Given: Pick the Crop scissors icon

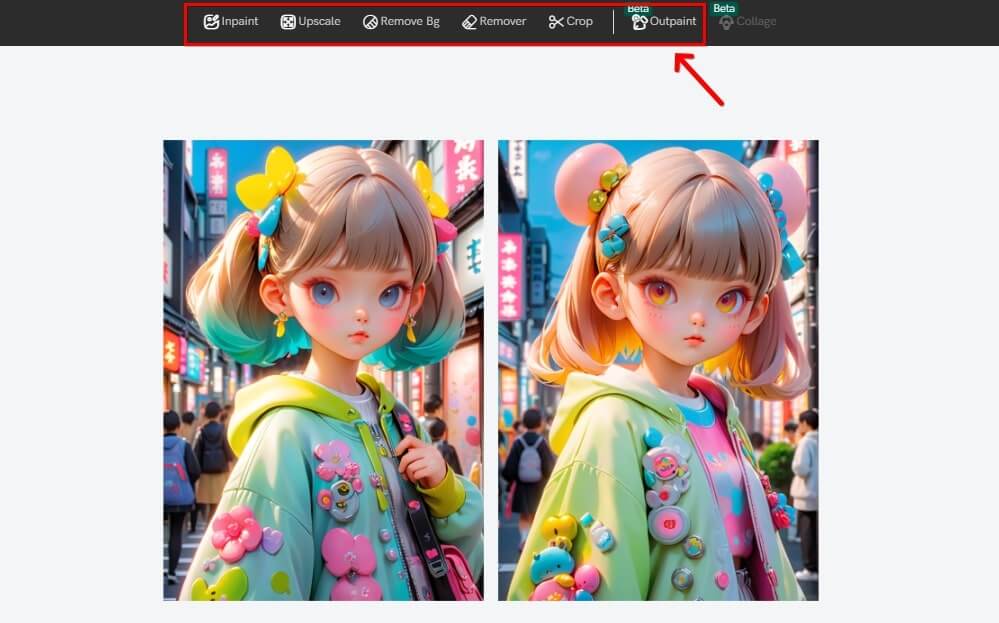Looking at the screenshot, I should pos(556,22).
